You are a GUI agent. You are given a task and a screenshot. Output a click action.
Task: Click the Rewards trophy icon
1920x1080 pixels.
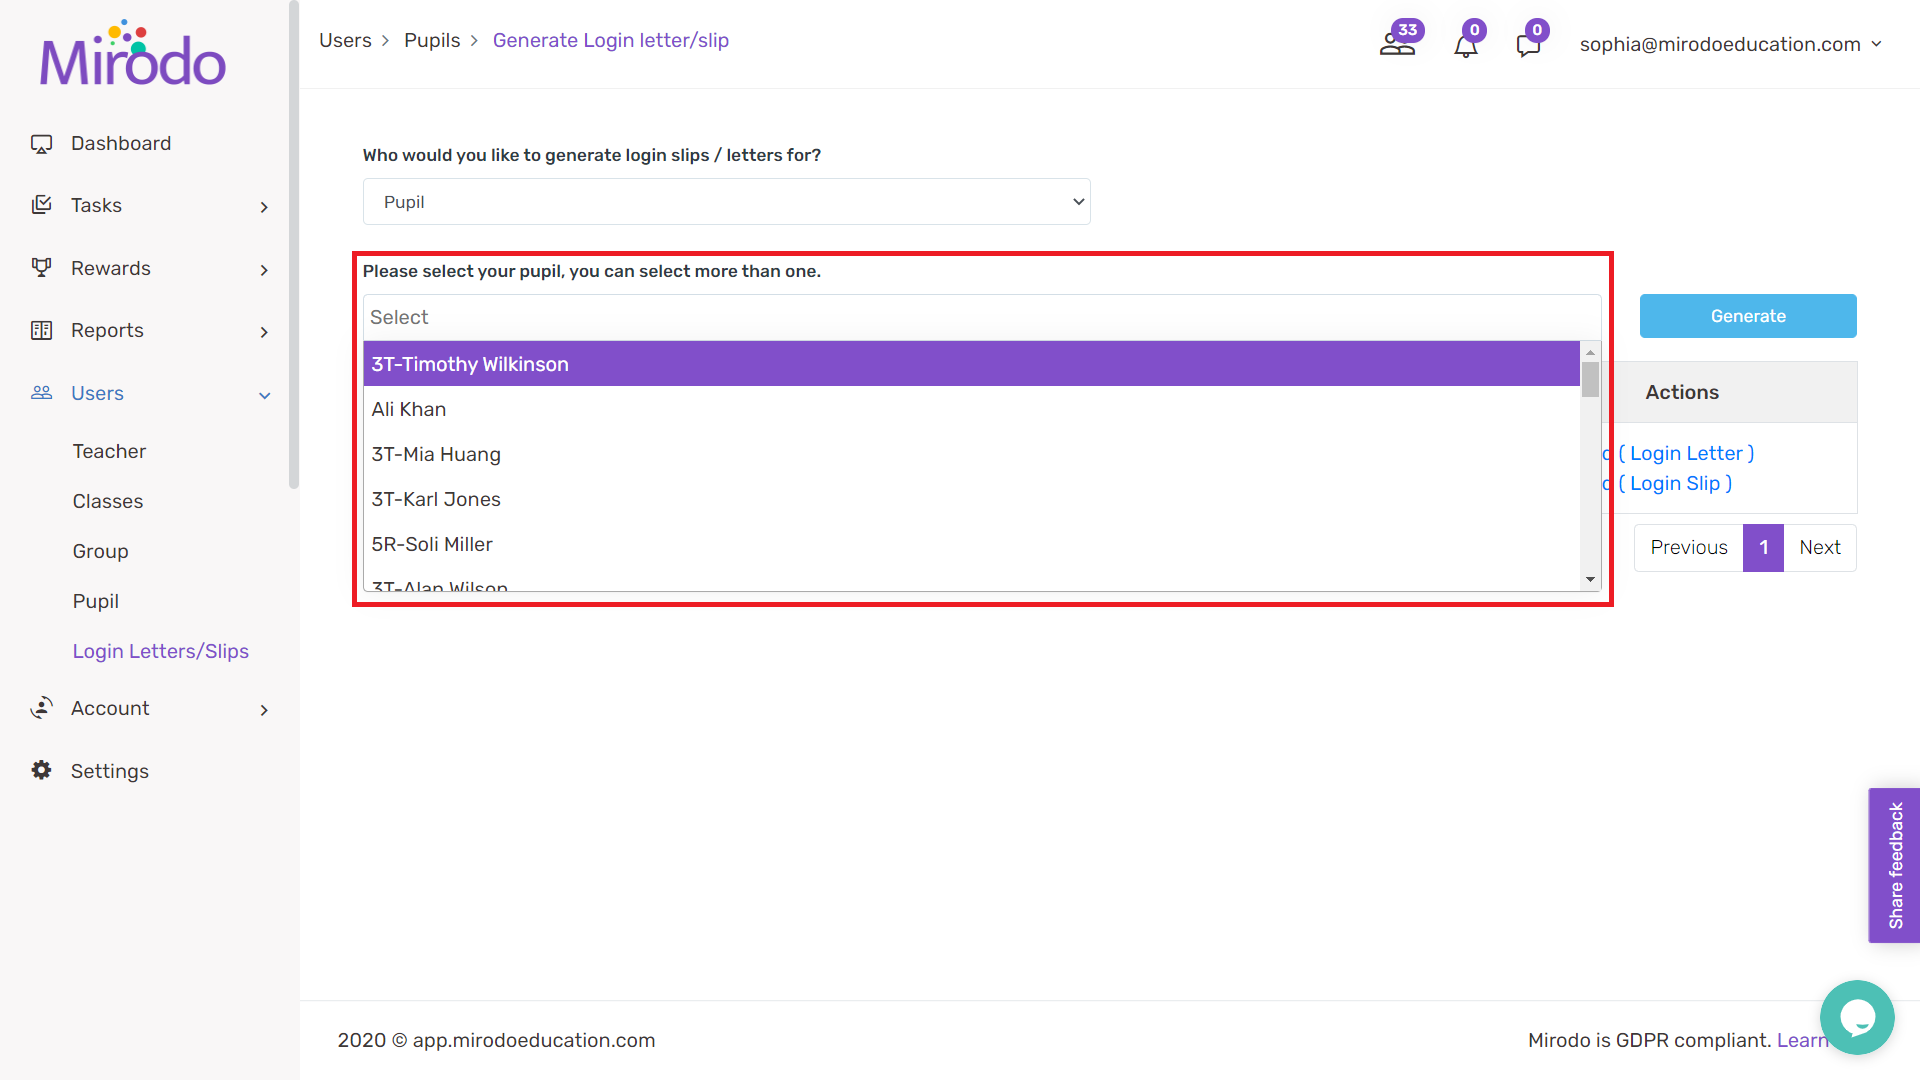(x=41, y=268)
